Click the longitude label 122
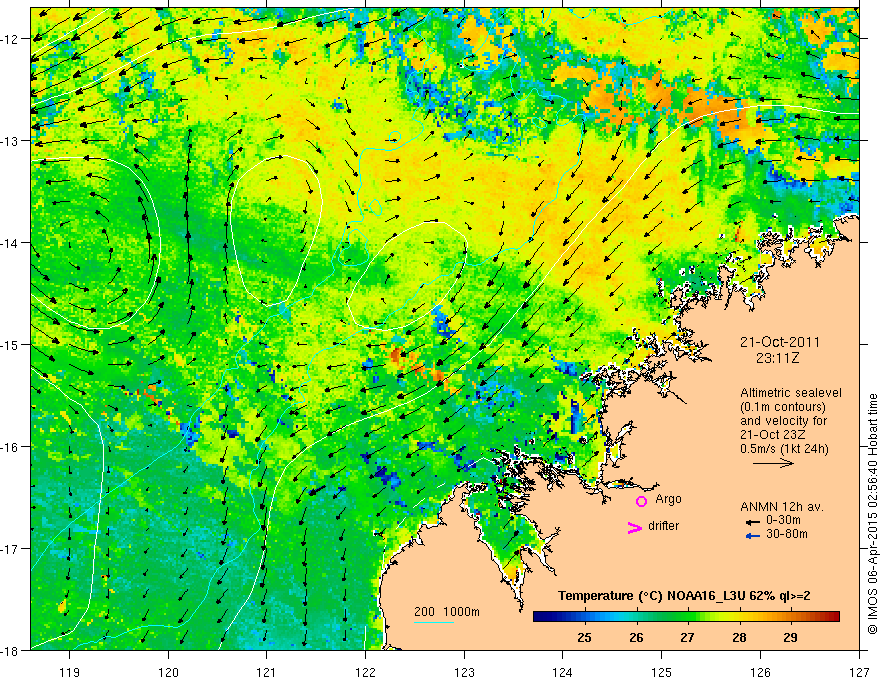This screenshot has height=680, width=880. (x=365, y=672)
